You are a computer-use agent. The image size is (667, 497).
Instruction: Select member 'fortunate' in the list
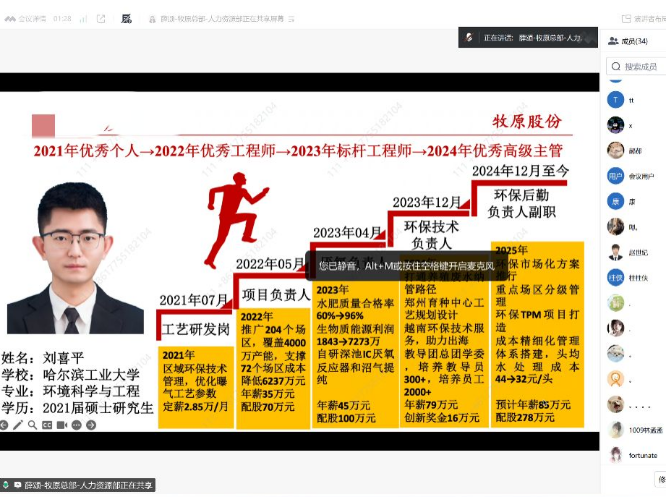640,455
